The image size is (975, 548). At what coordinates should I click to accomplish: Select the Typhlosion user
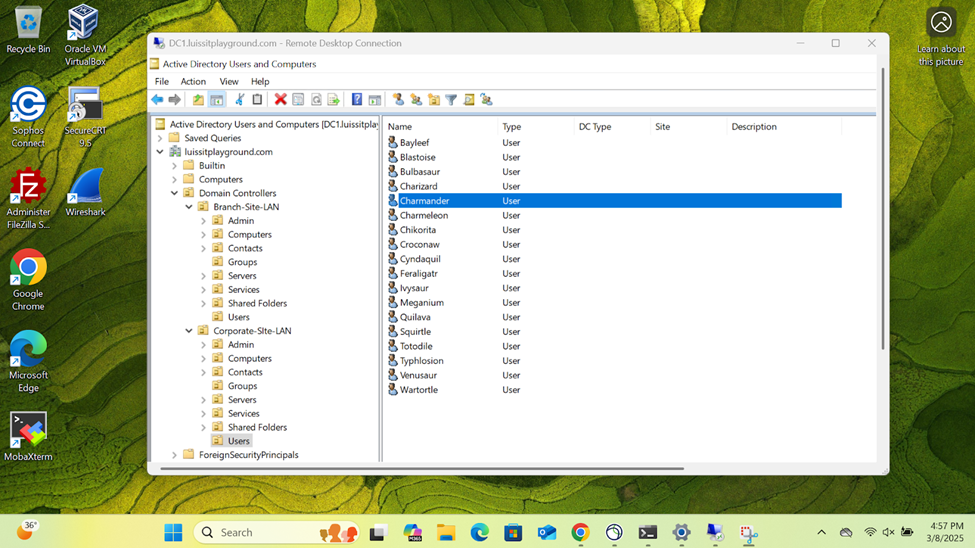coord(421,361)
